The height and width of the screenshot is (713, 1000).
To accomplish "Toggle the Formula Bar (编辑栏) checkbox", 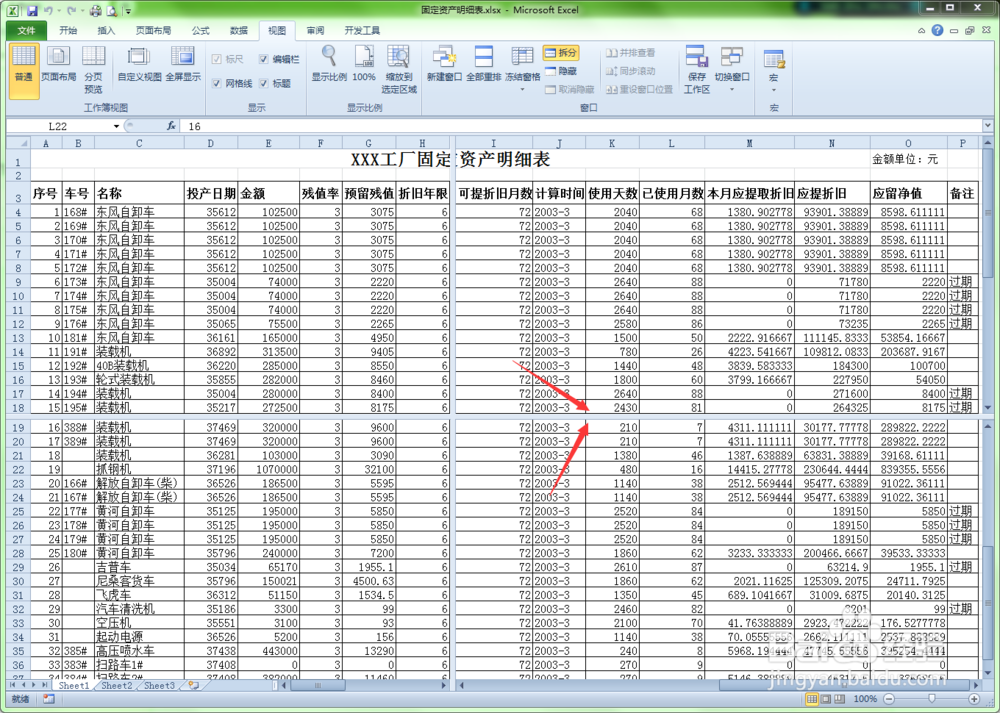I will (x=263, y=59).
